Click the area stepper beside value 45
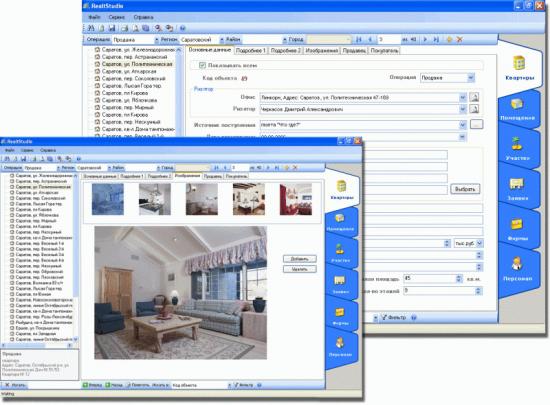The width and height of the screenshot is (550, 405). 459,279
